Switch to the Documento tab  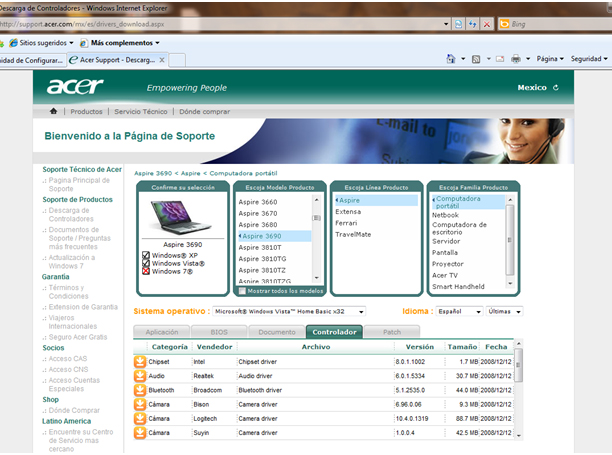click(x=277, y=332)
